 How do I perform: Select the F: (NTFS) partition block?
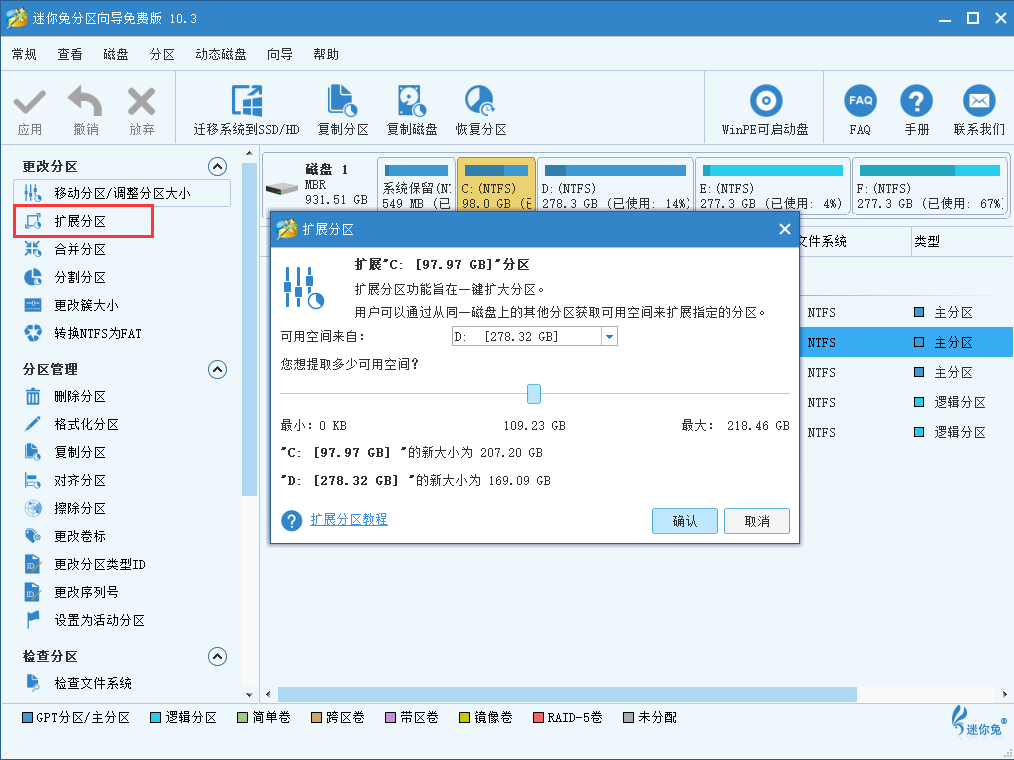point(931,186)
